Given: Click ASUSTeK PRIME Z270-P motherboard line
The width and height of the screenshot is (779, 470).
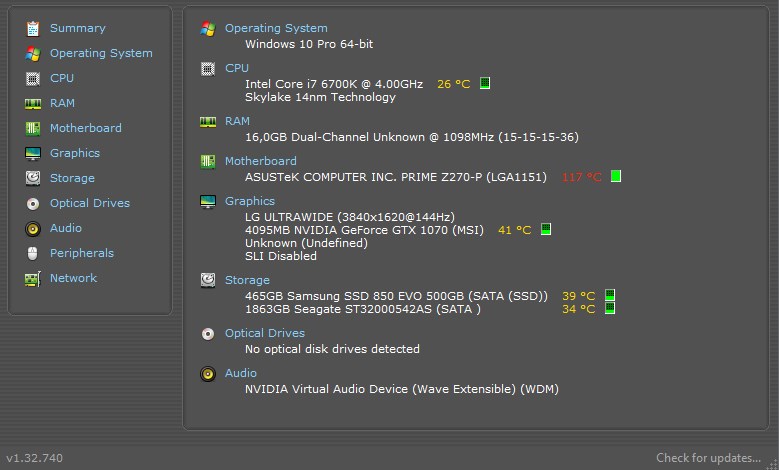Looking at the screenshot, I should coord(396,177).
